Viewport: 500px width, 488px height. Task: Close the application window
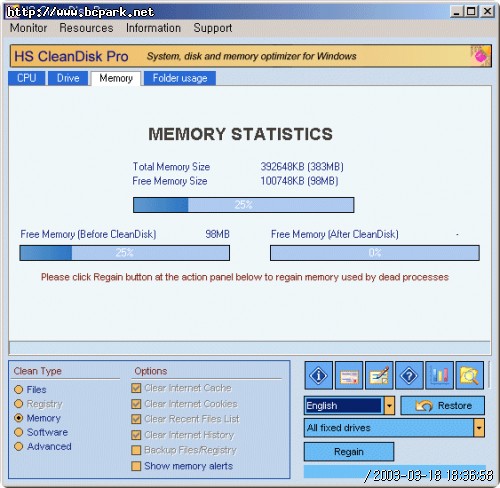[487, 12]
